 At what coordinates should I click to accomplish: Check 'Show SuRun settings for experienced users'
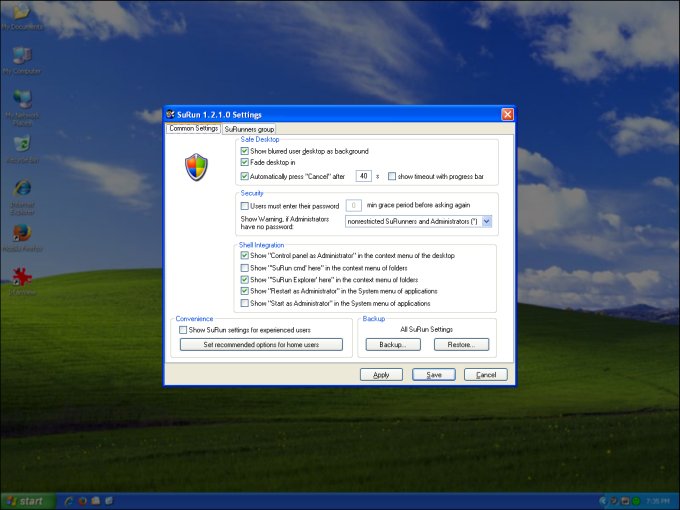click(183, 329)
